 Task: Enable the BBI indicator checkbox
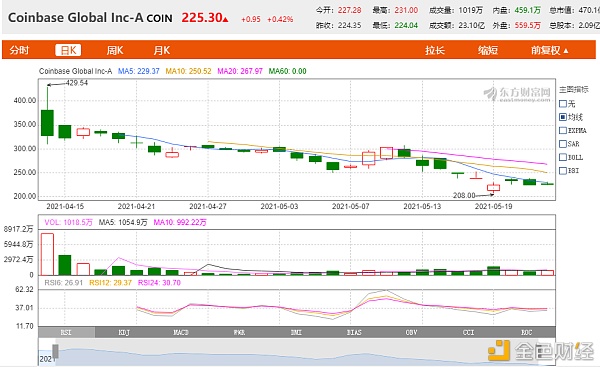coord(562,170)
